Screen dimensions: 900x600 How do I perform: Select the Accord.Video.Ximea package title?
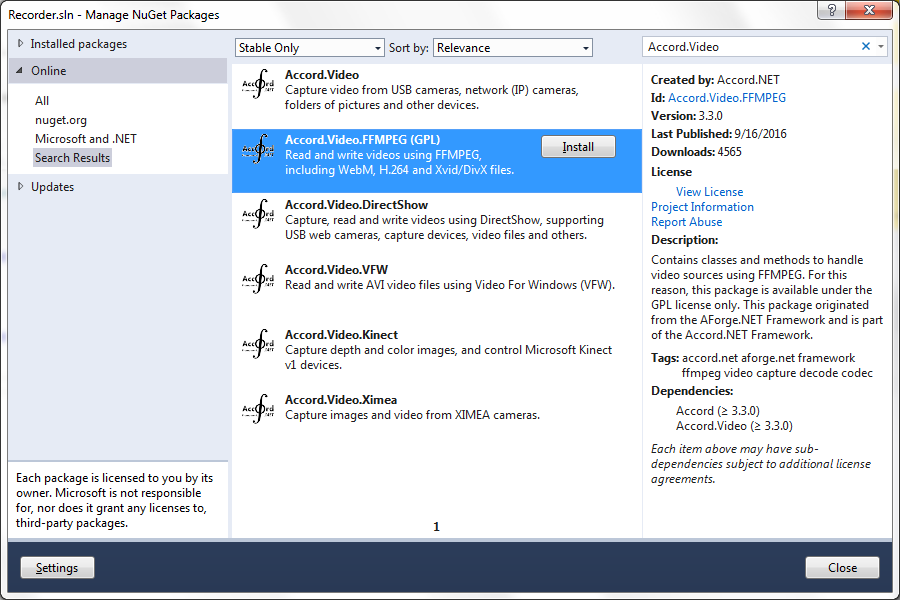[341, 400]
